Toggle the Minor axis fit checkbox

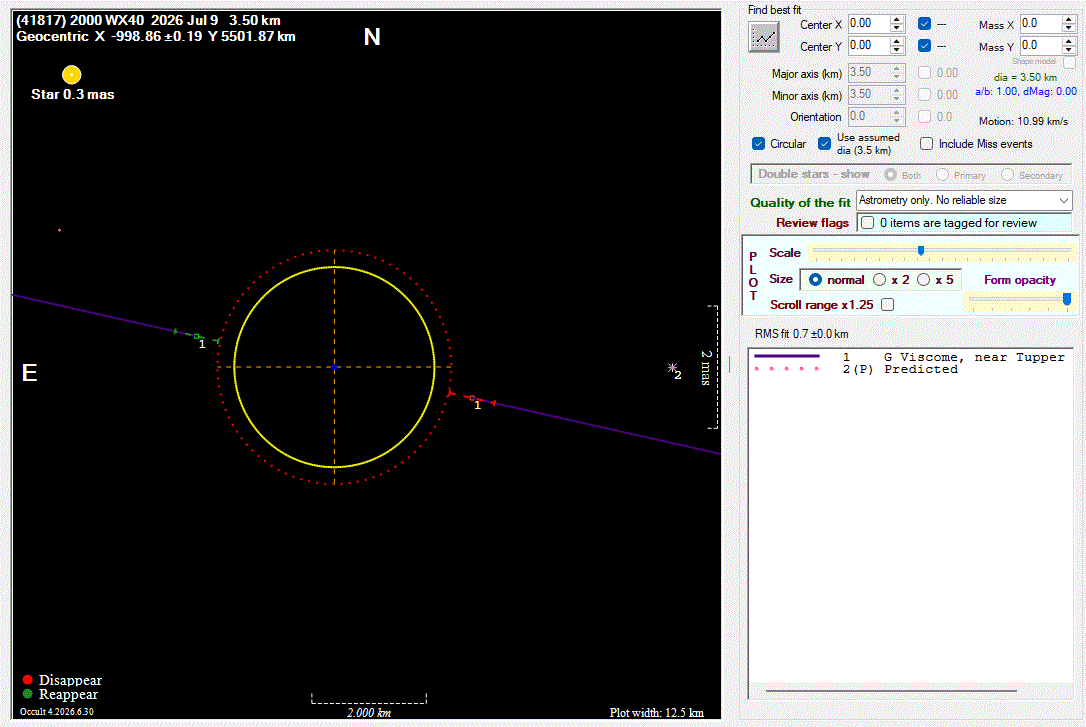(924, 94)
